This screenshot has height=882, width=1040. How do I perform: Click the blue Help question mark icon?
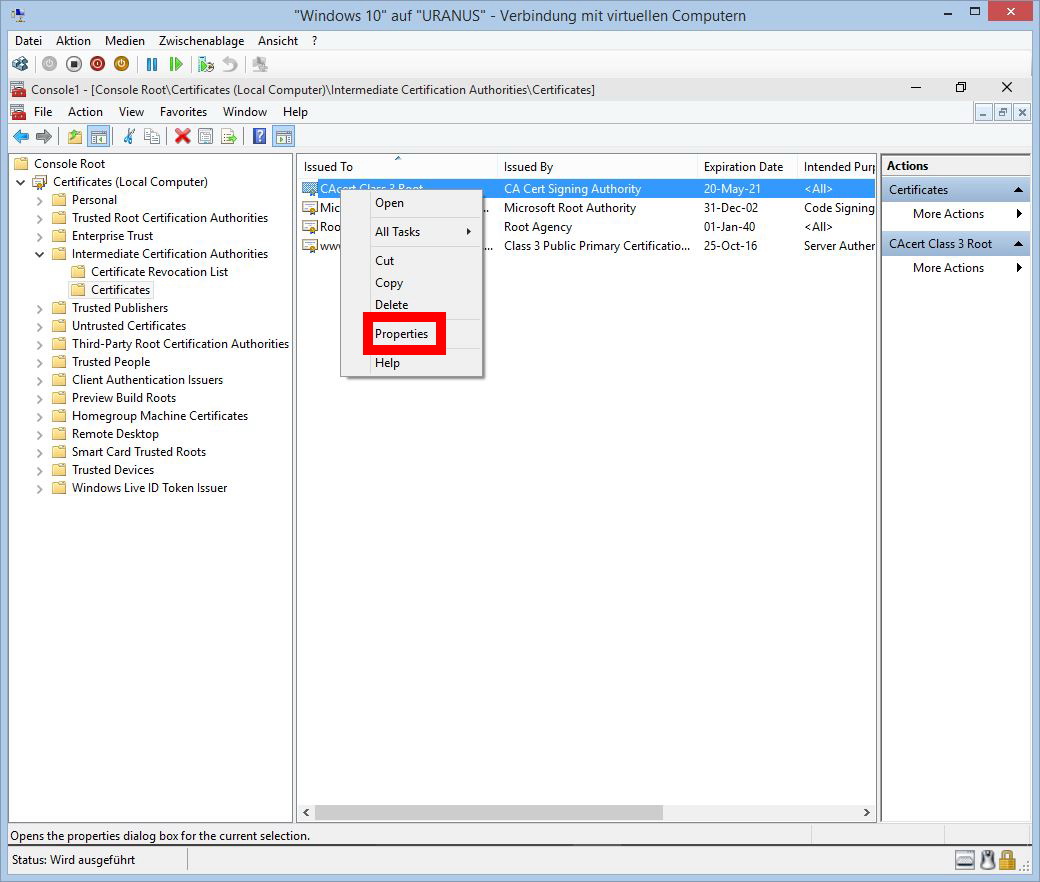pyautogui.click(x=259, y=137)
